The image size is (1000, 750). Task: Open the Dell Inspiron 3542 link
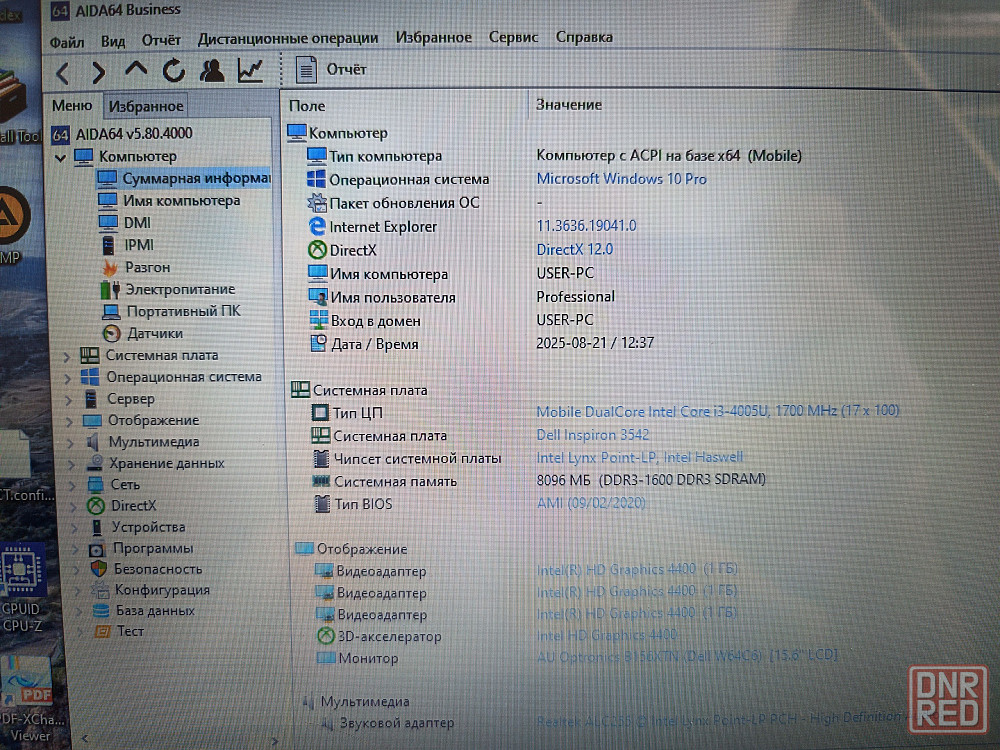[593, 435]
